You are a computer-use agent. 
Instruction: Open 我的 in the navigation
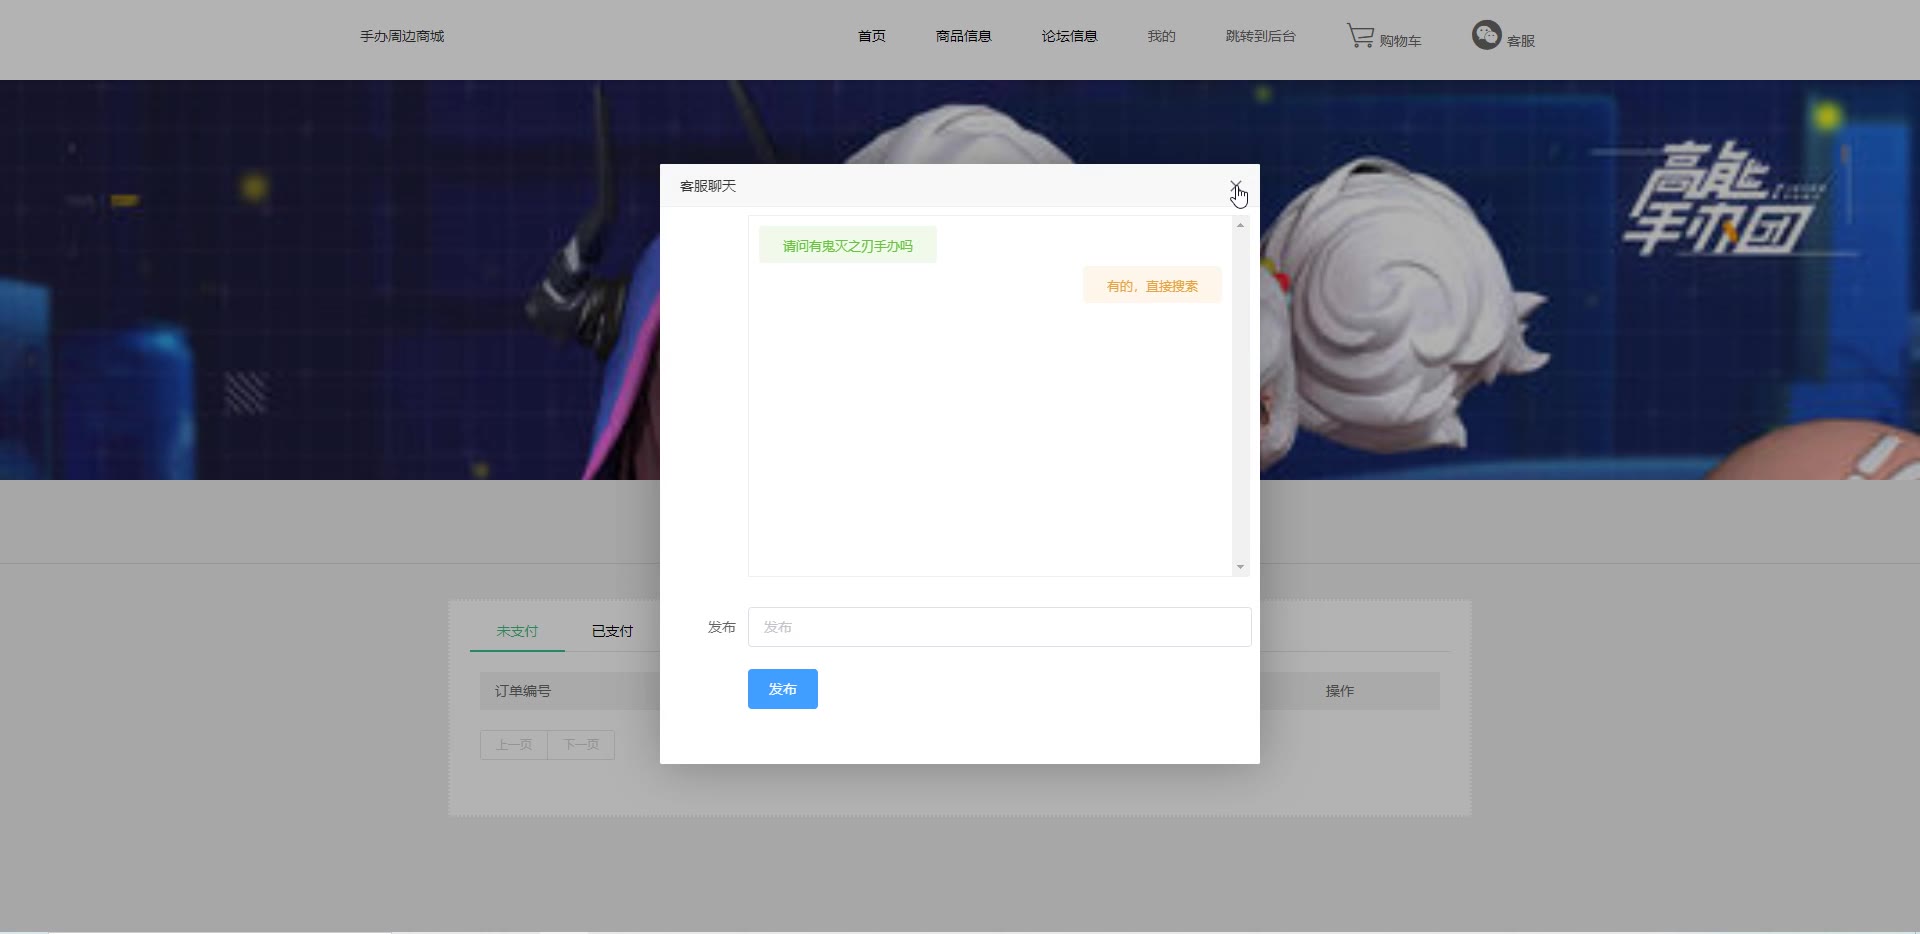(x=1161, y=36)
